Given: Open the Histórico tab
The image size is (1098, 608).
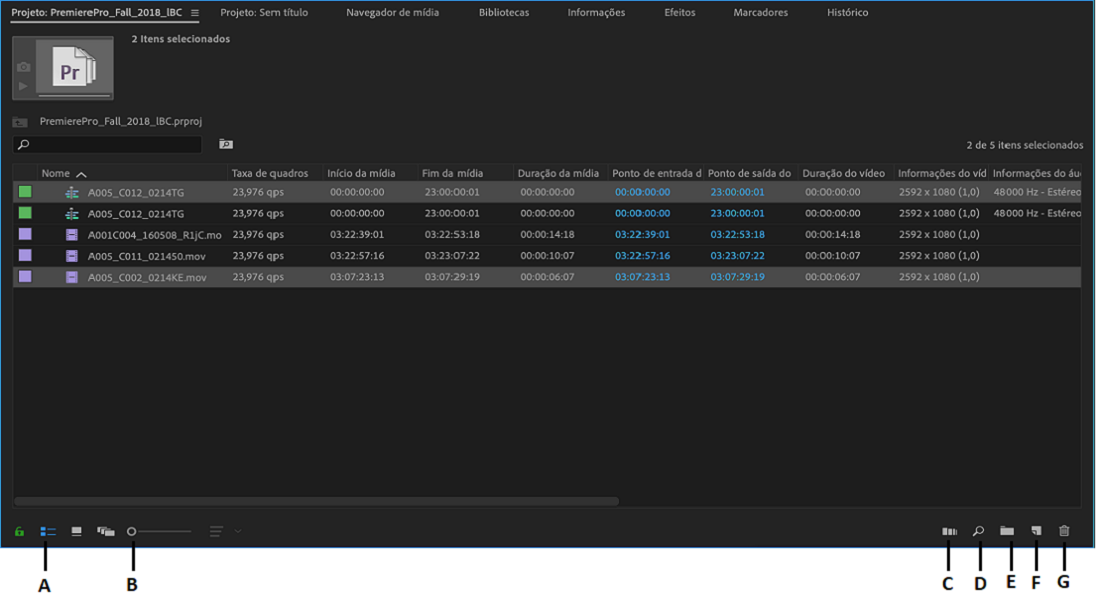Looking at the screenshot, I should coord(847,13).
